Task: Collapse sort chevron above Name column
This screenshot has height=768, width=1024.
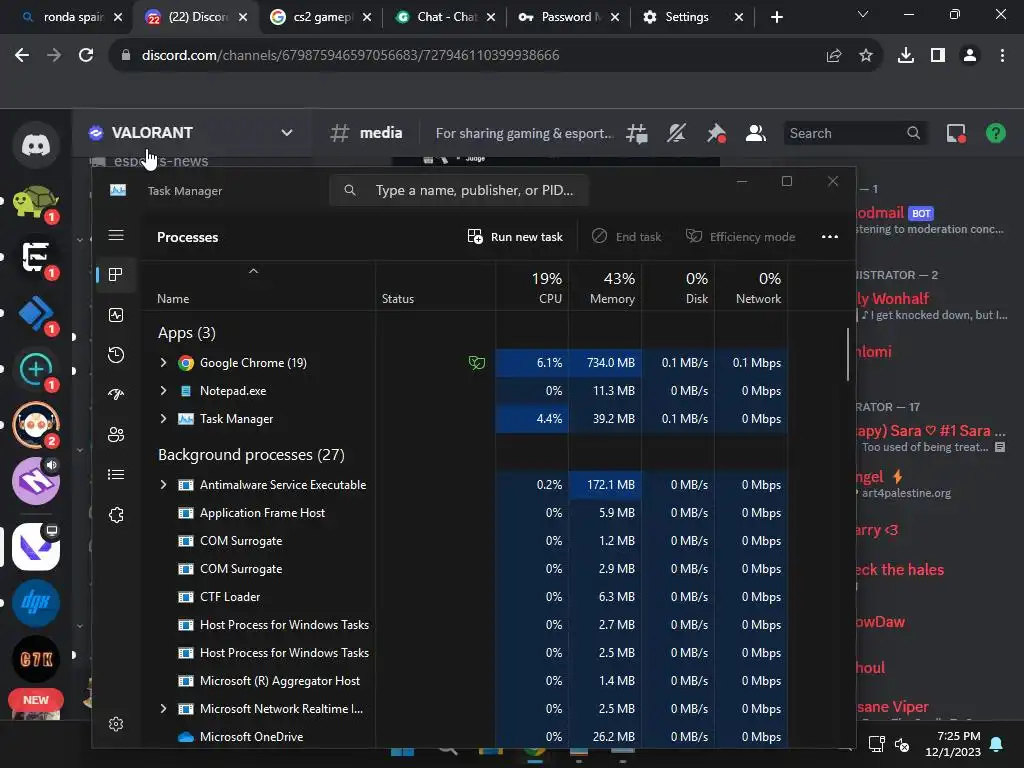Action: point(253,271)
